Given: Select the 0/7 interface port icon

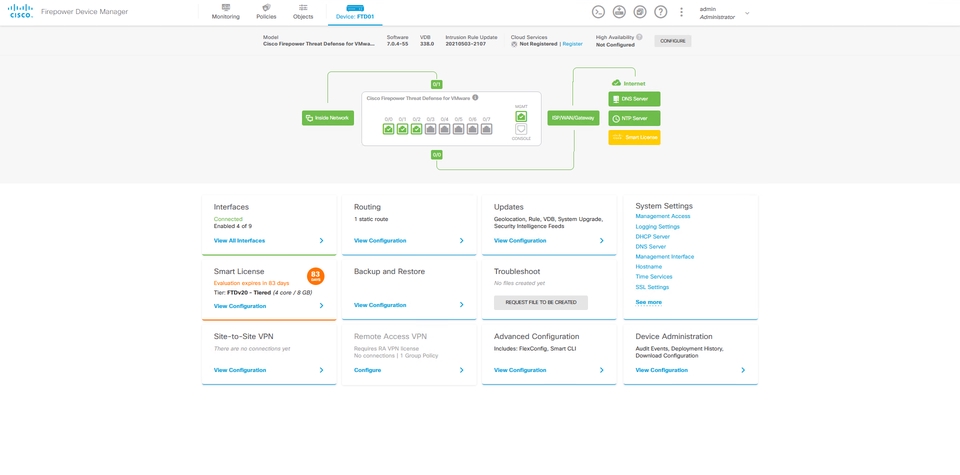Looking at the screenshot, I should click(487, 129).
